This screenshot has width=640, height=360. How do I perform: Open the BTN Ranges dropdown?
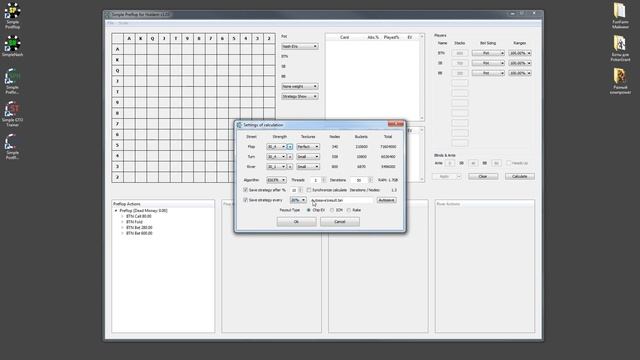point(520,53)
